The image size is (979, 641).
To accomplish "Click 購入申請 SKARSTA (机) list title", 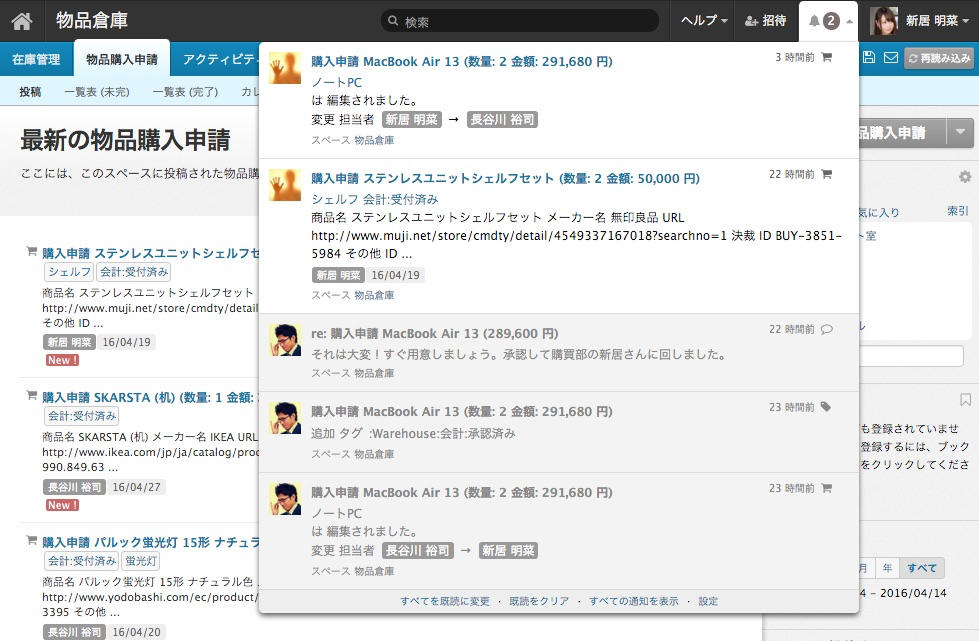I will (150, 397).
